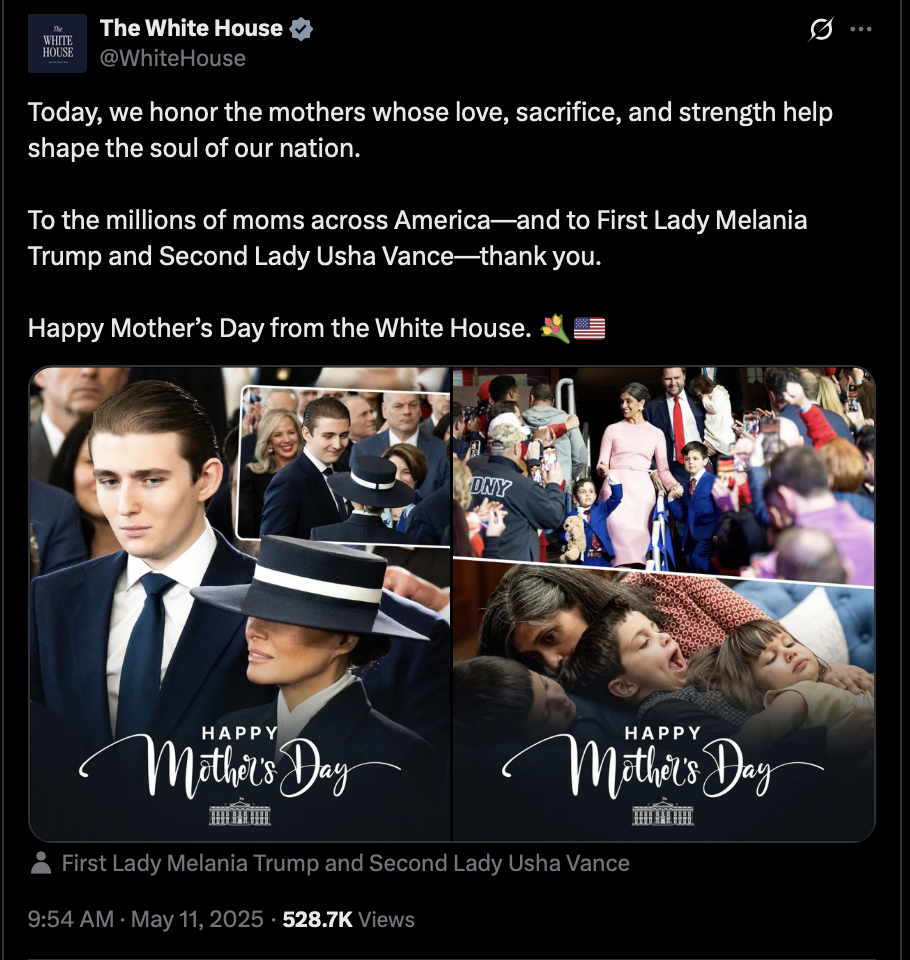Open the right Usha Vance collage image
The height and width of the screenshot is (960, 910).
pyautogui.click(x=664, y=604)
